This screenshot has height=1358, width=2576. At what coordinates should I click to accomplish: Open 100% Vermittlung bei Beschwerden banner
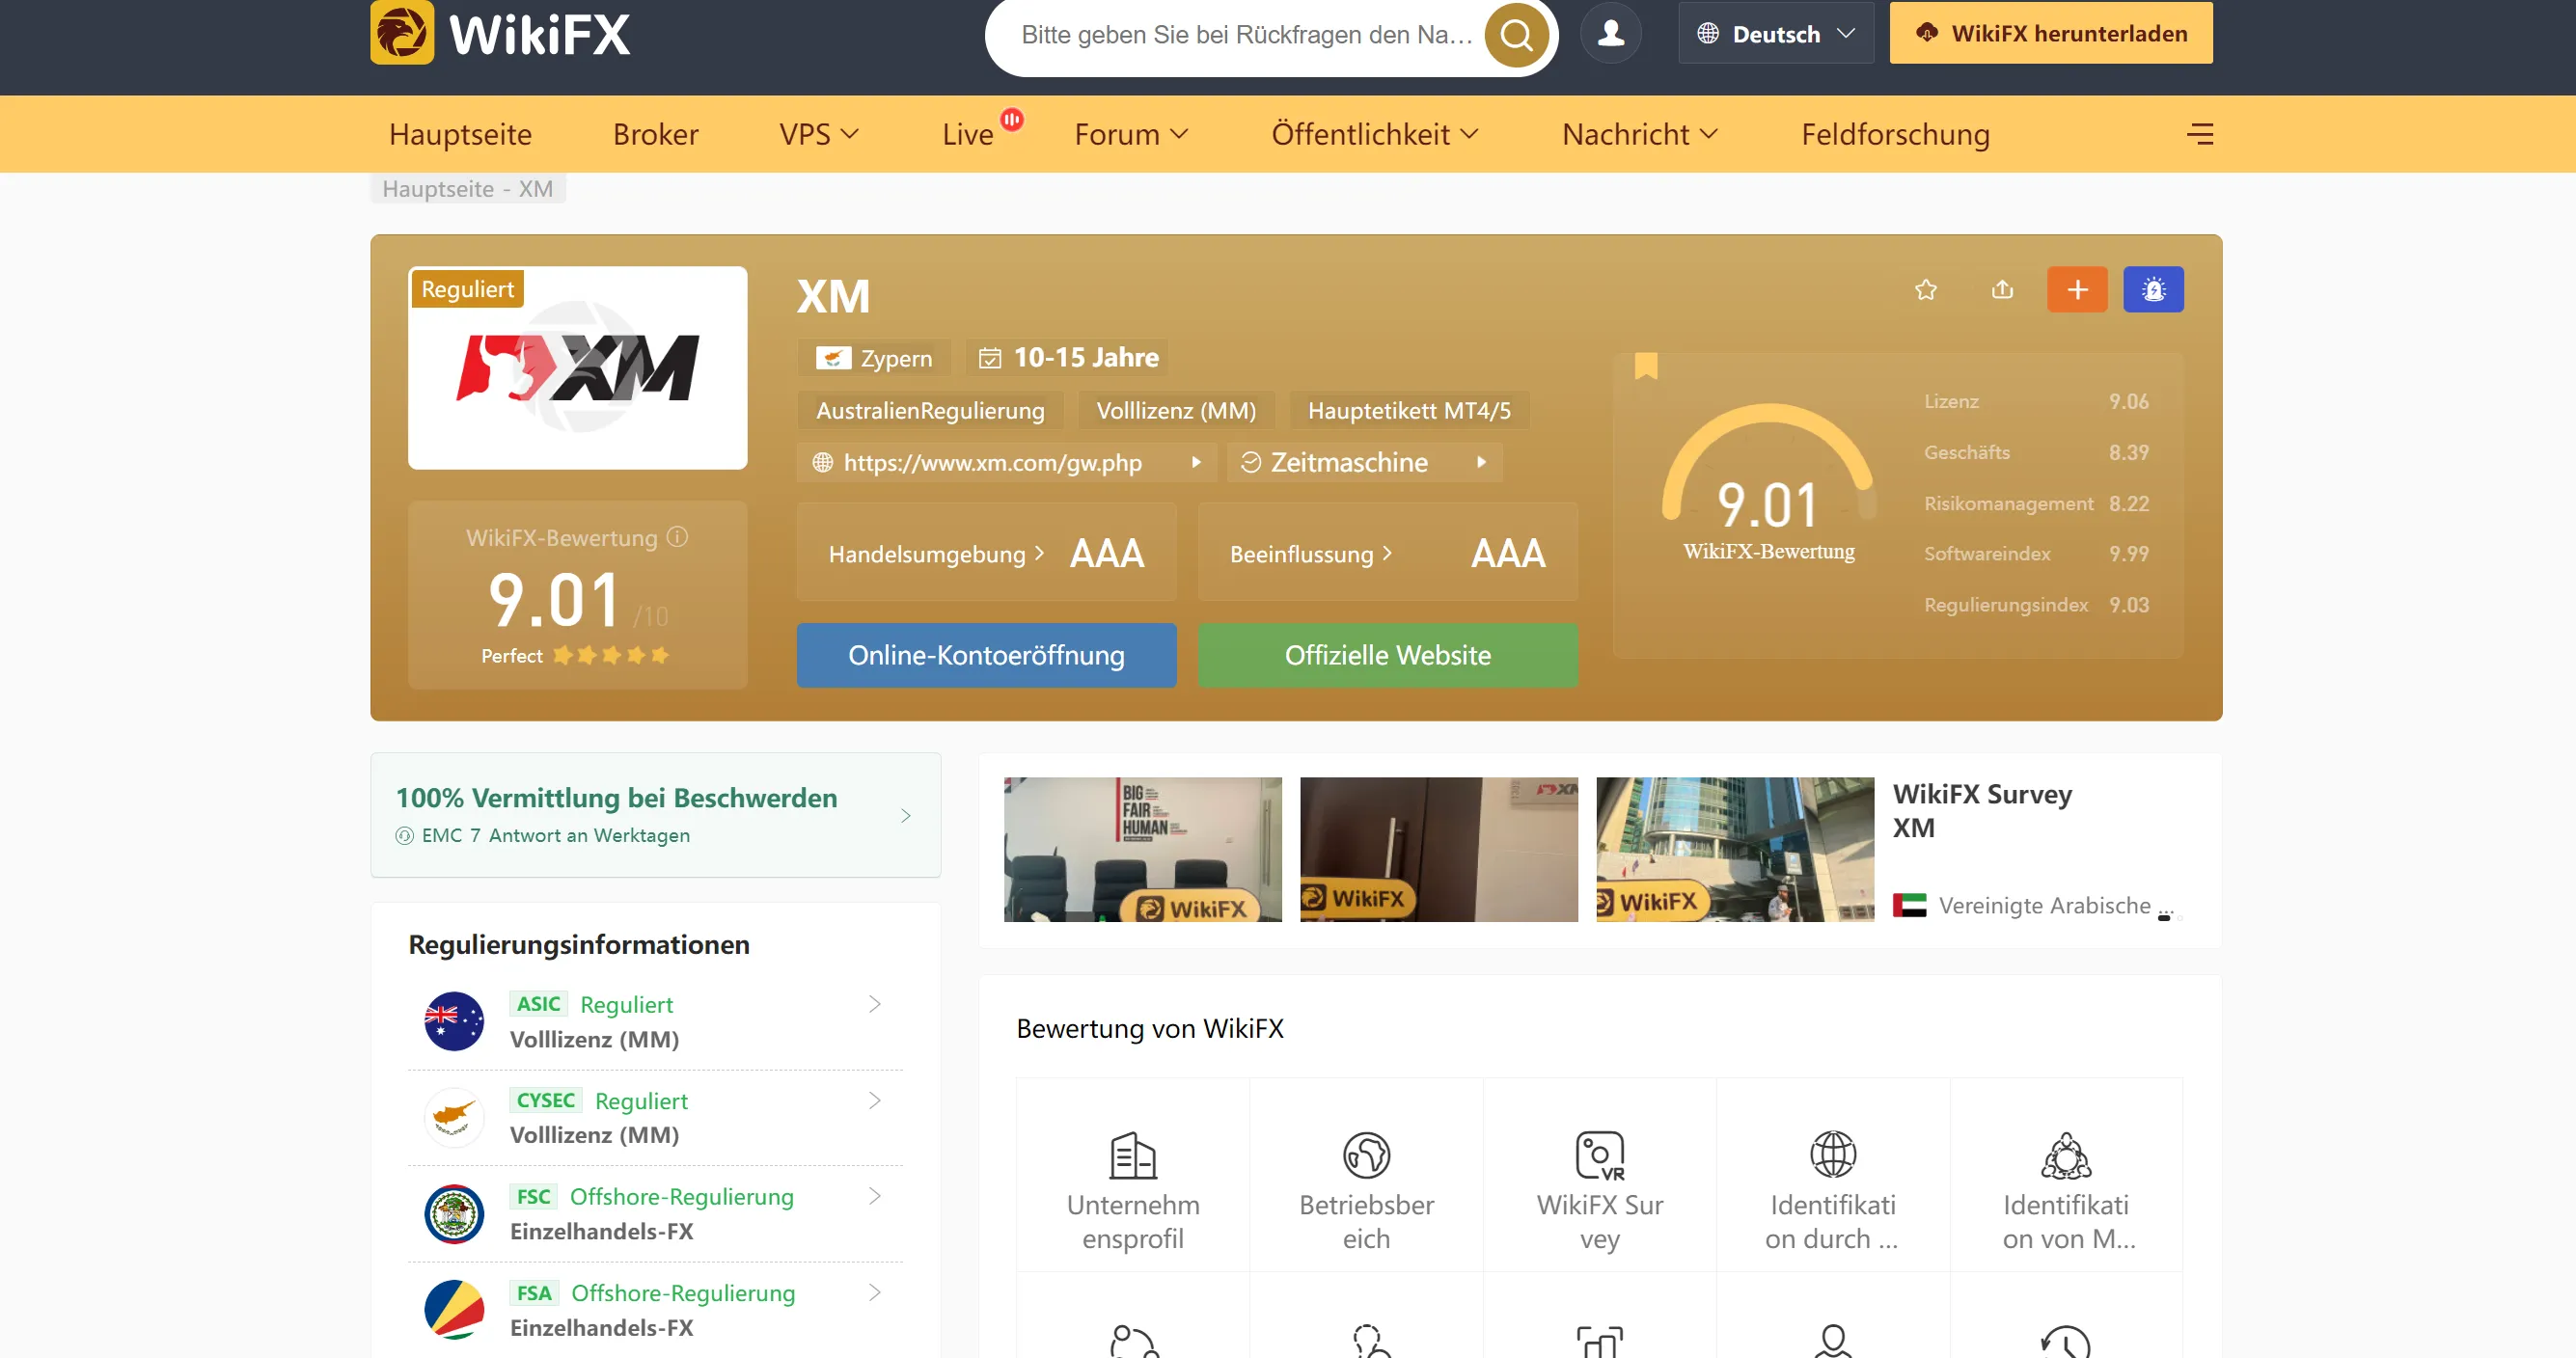point(655,815)
